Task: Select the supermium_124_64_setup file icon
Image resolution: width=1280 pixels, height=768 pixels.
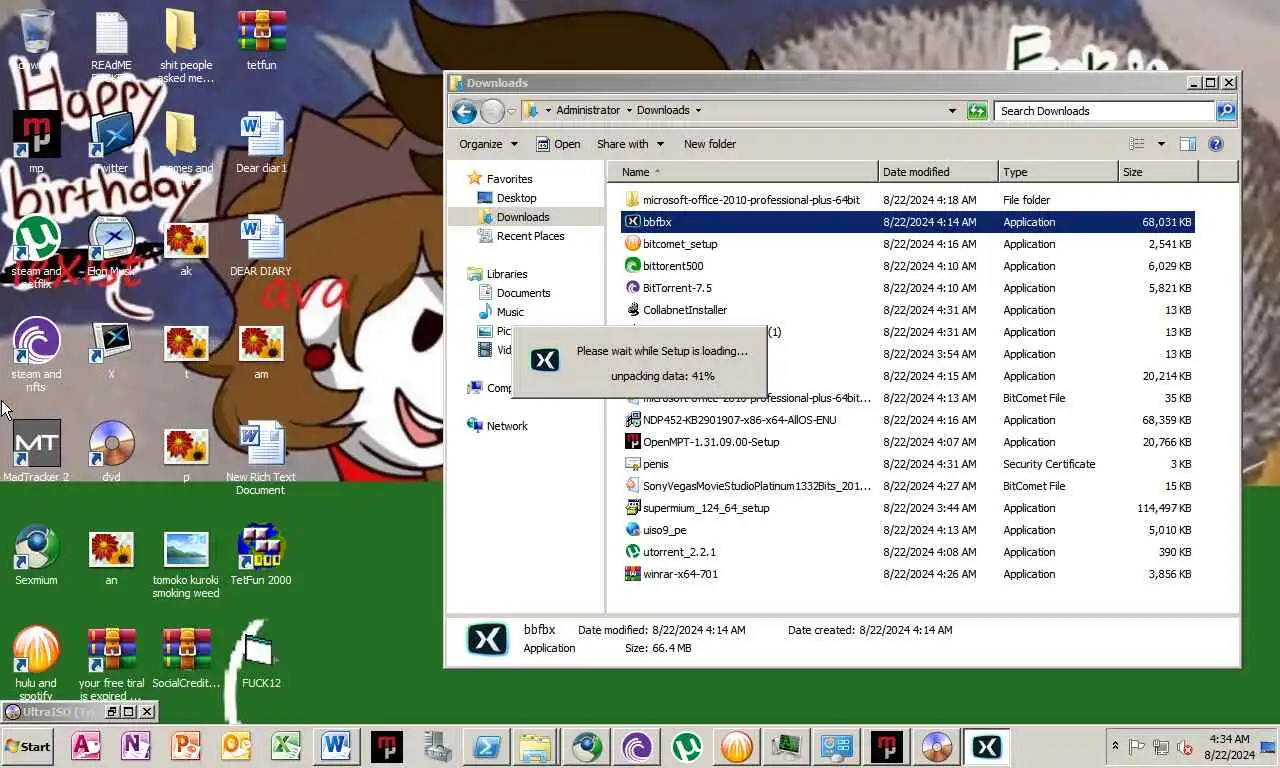Action: click(x=632, y=508)
